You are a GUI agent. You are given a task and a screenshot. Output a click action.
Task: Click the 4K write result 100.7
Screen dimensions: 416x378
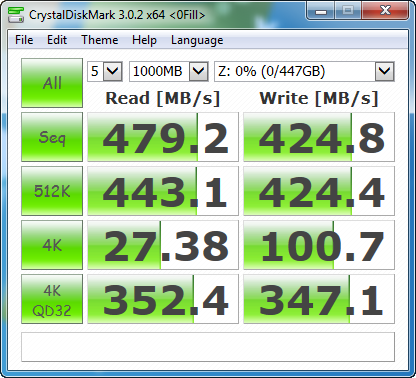[319, 245]
